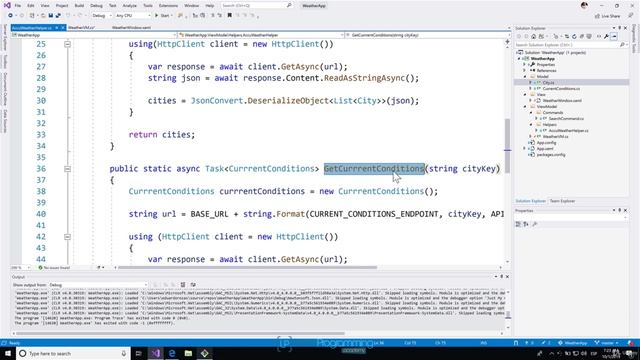Select the View folder in Solution Explorer
640x360 pixels.
point(541,95)
